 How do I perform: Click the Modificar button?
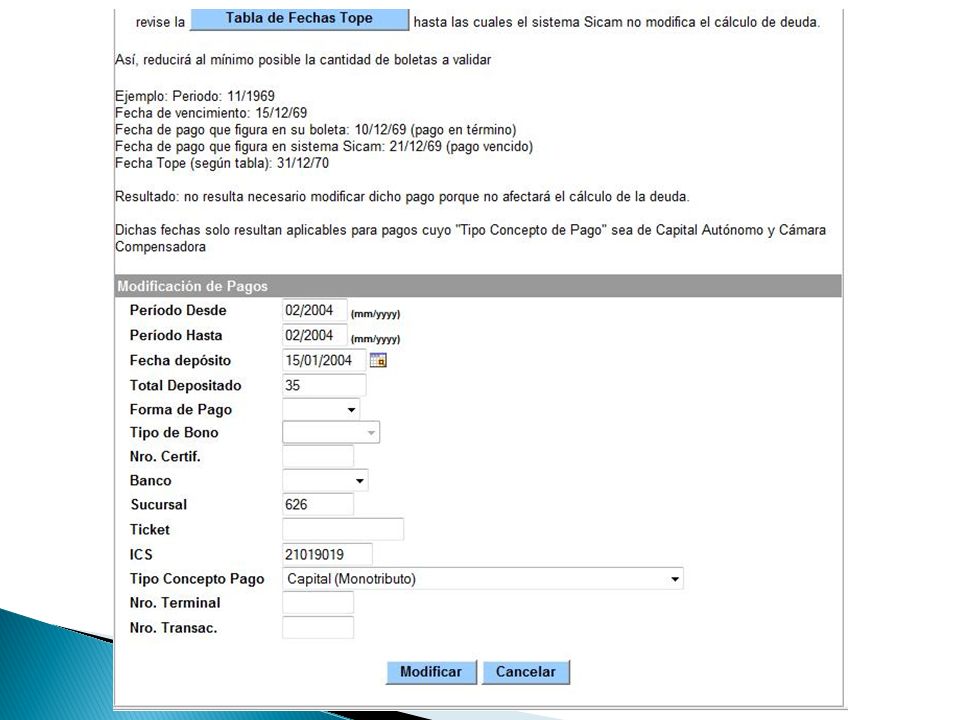click(x=431, y=672)
